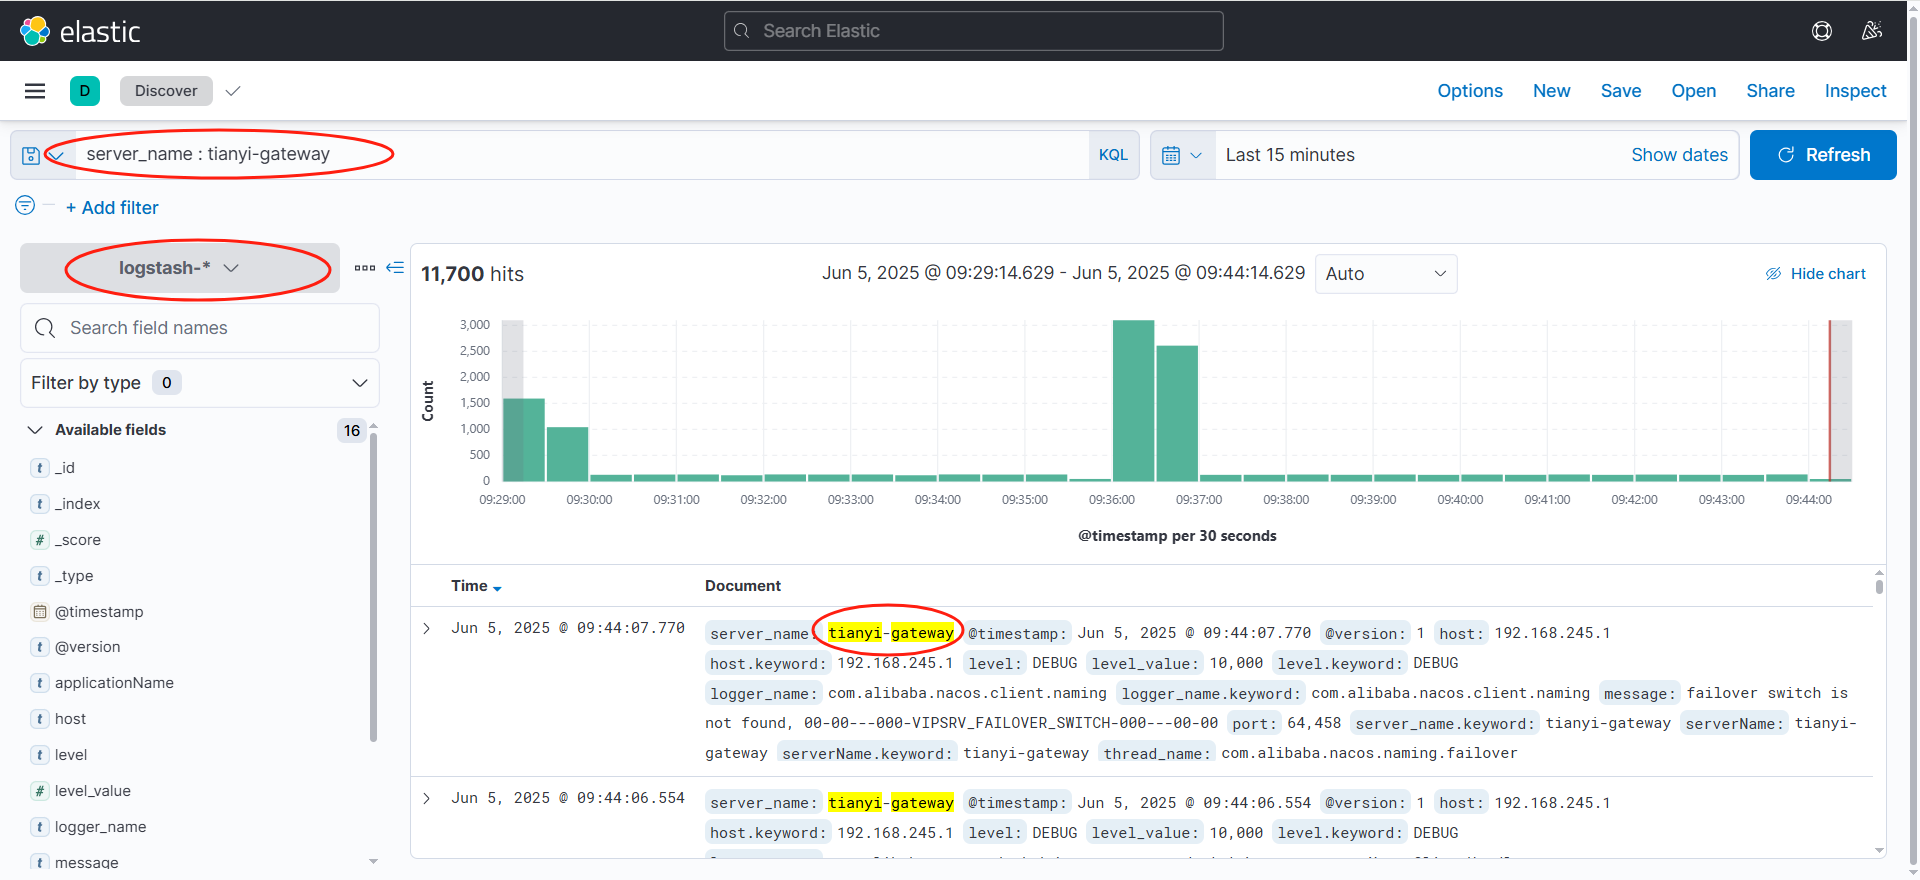Image resolution: width=1920 pixels, height=880 pixels.
Task: Select the _index field
Action: pos(78,504)
